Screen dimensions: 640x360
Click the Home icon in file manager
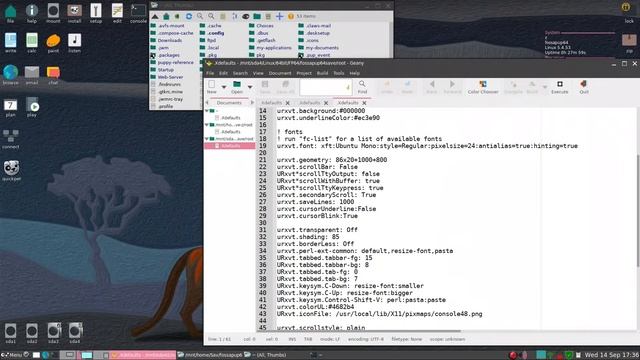coord(166,16)
